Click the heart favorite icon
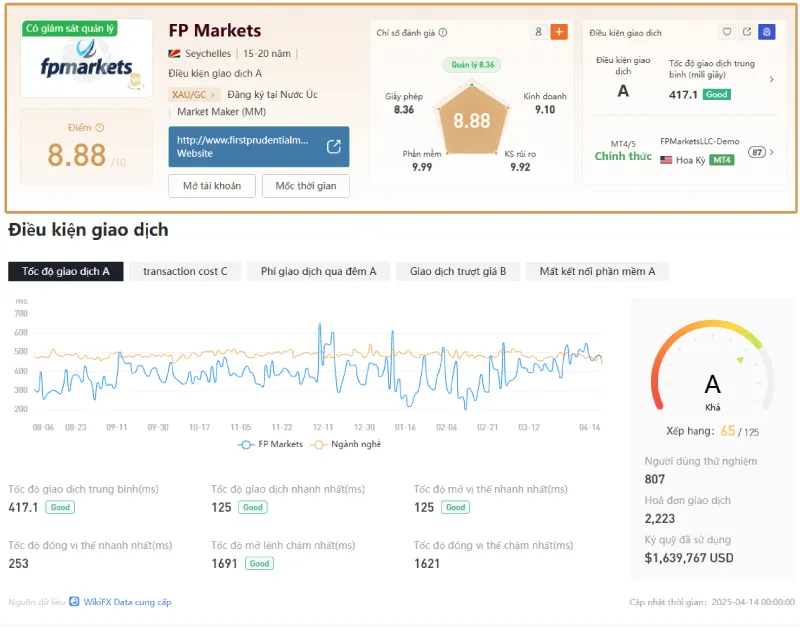Image resolution: width=800 pixels, height=627 pixels. point(727,32)
